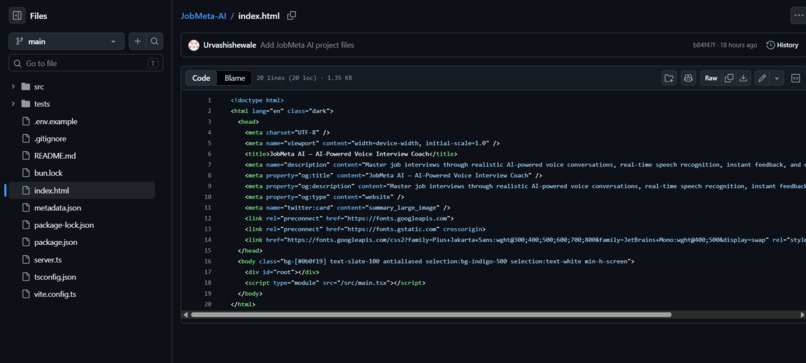Switch to the Blame tab
Screen dimensions: 806x363
point(234,78)
